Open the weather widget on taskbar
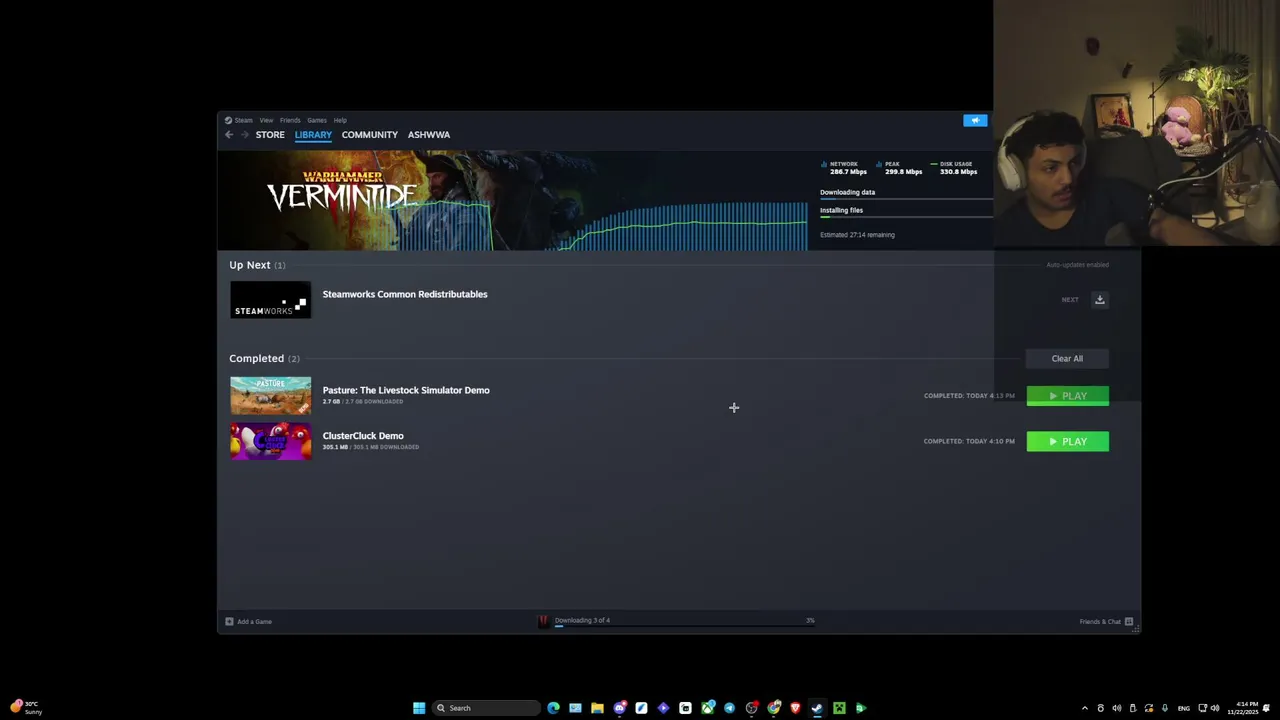Viewport: 1280px width, 720px height. [27, 707]
